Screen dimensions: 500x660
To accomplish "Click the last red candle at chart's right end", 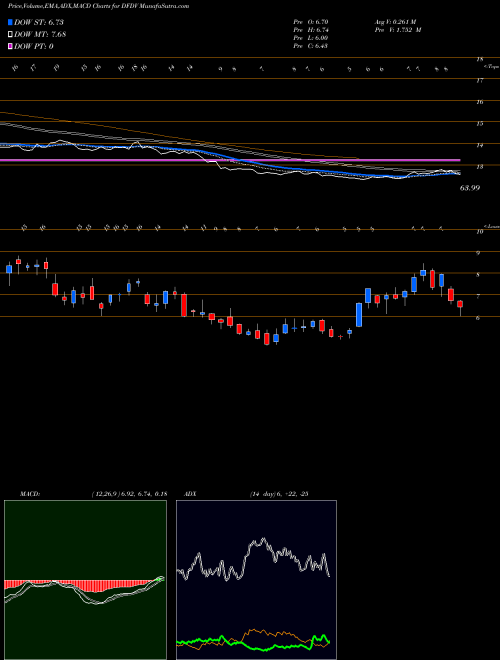I will click(460, 304).
